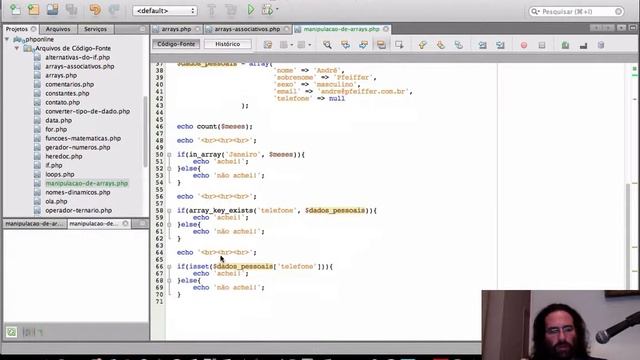The image size is (640, 360).
Task: Collapse the isset fold at line 66
Action: pyautogui.click(x=169, y=267)
